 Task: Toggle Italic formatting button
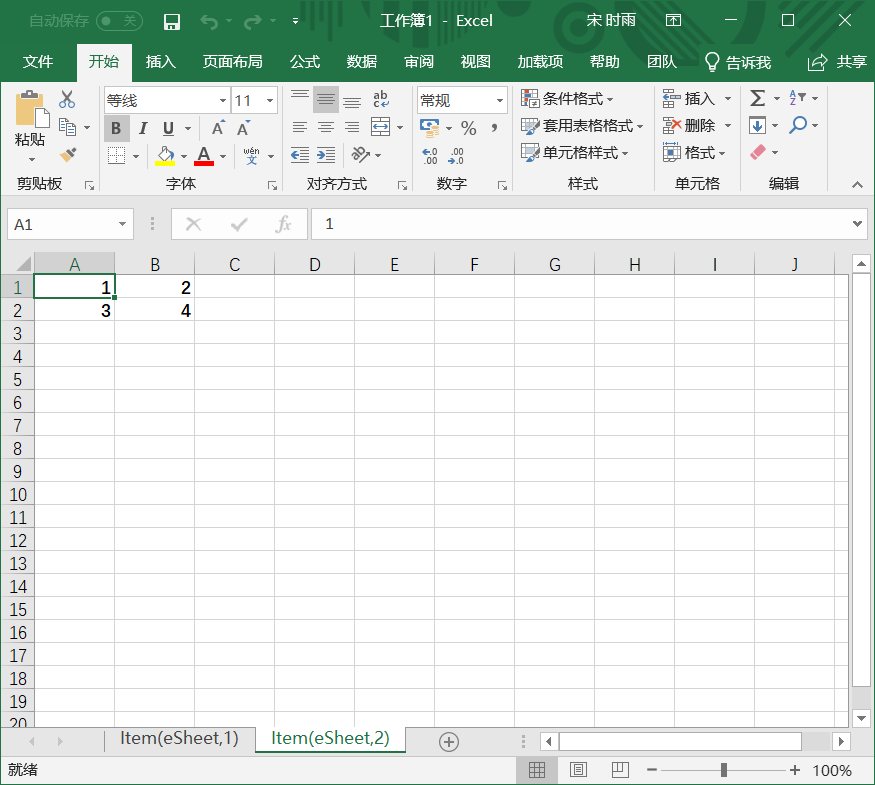(x=143, y=128)
